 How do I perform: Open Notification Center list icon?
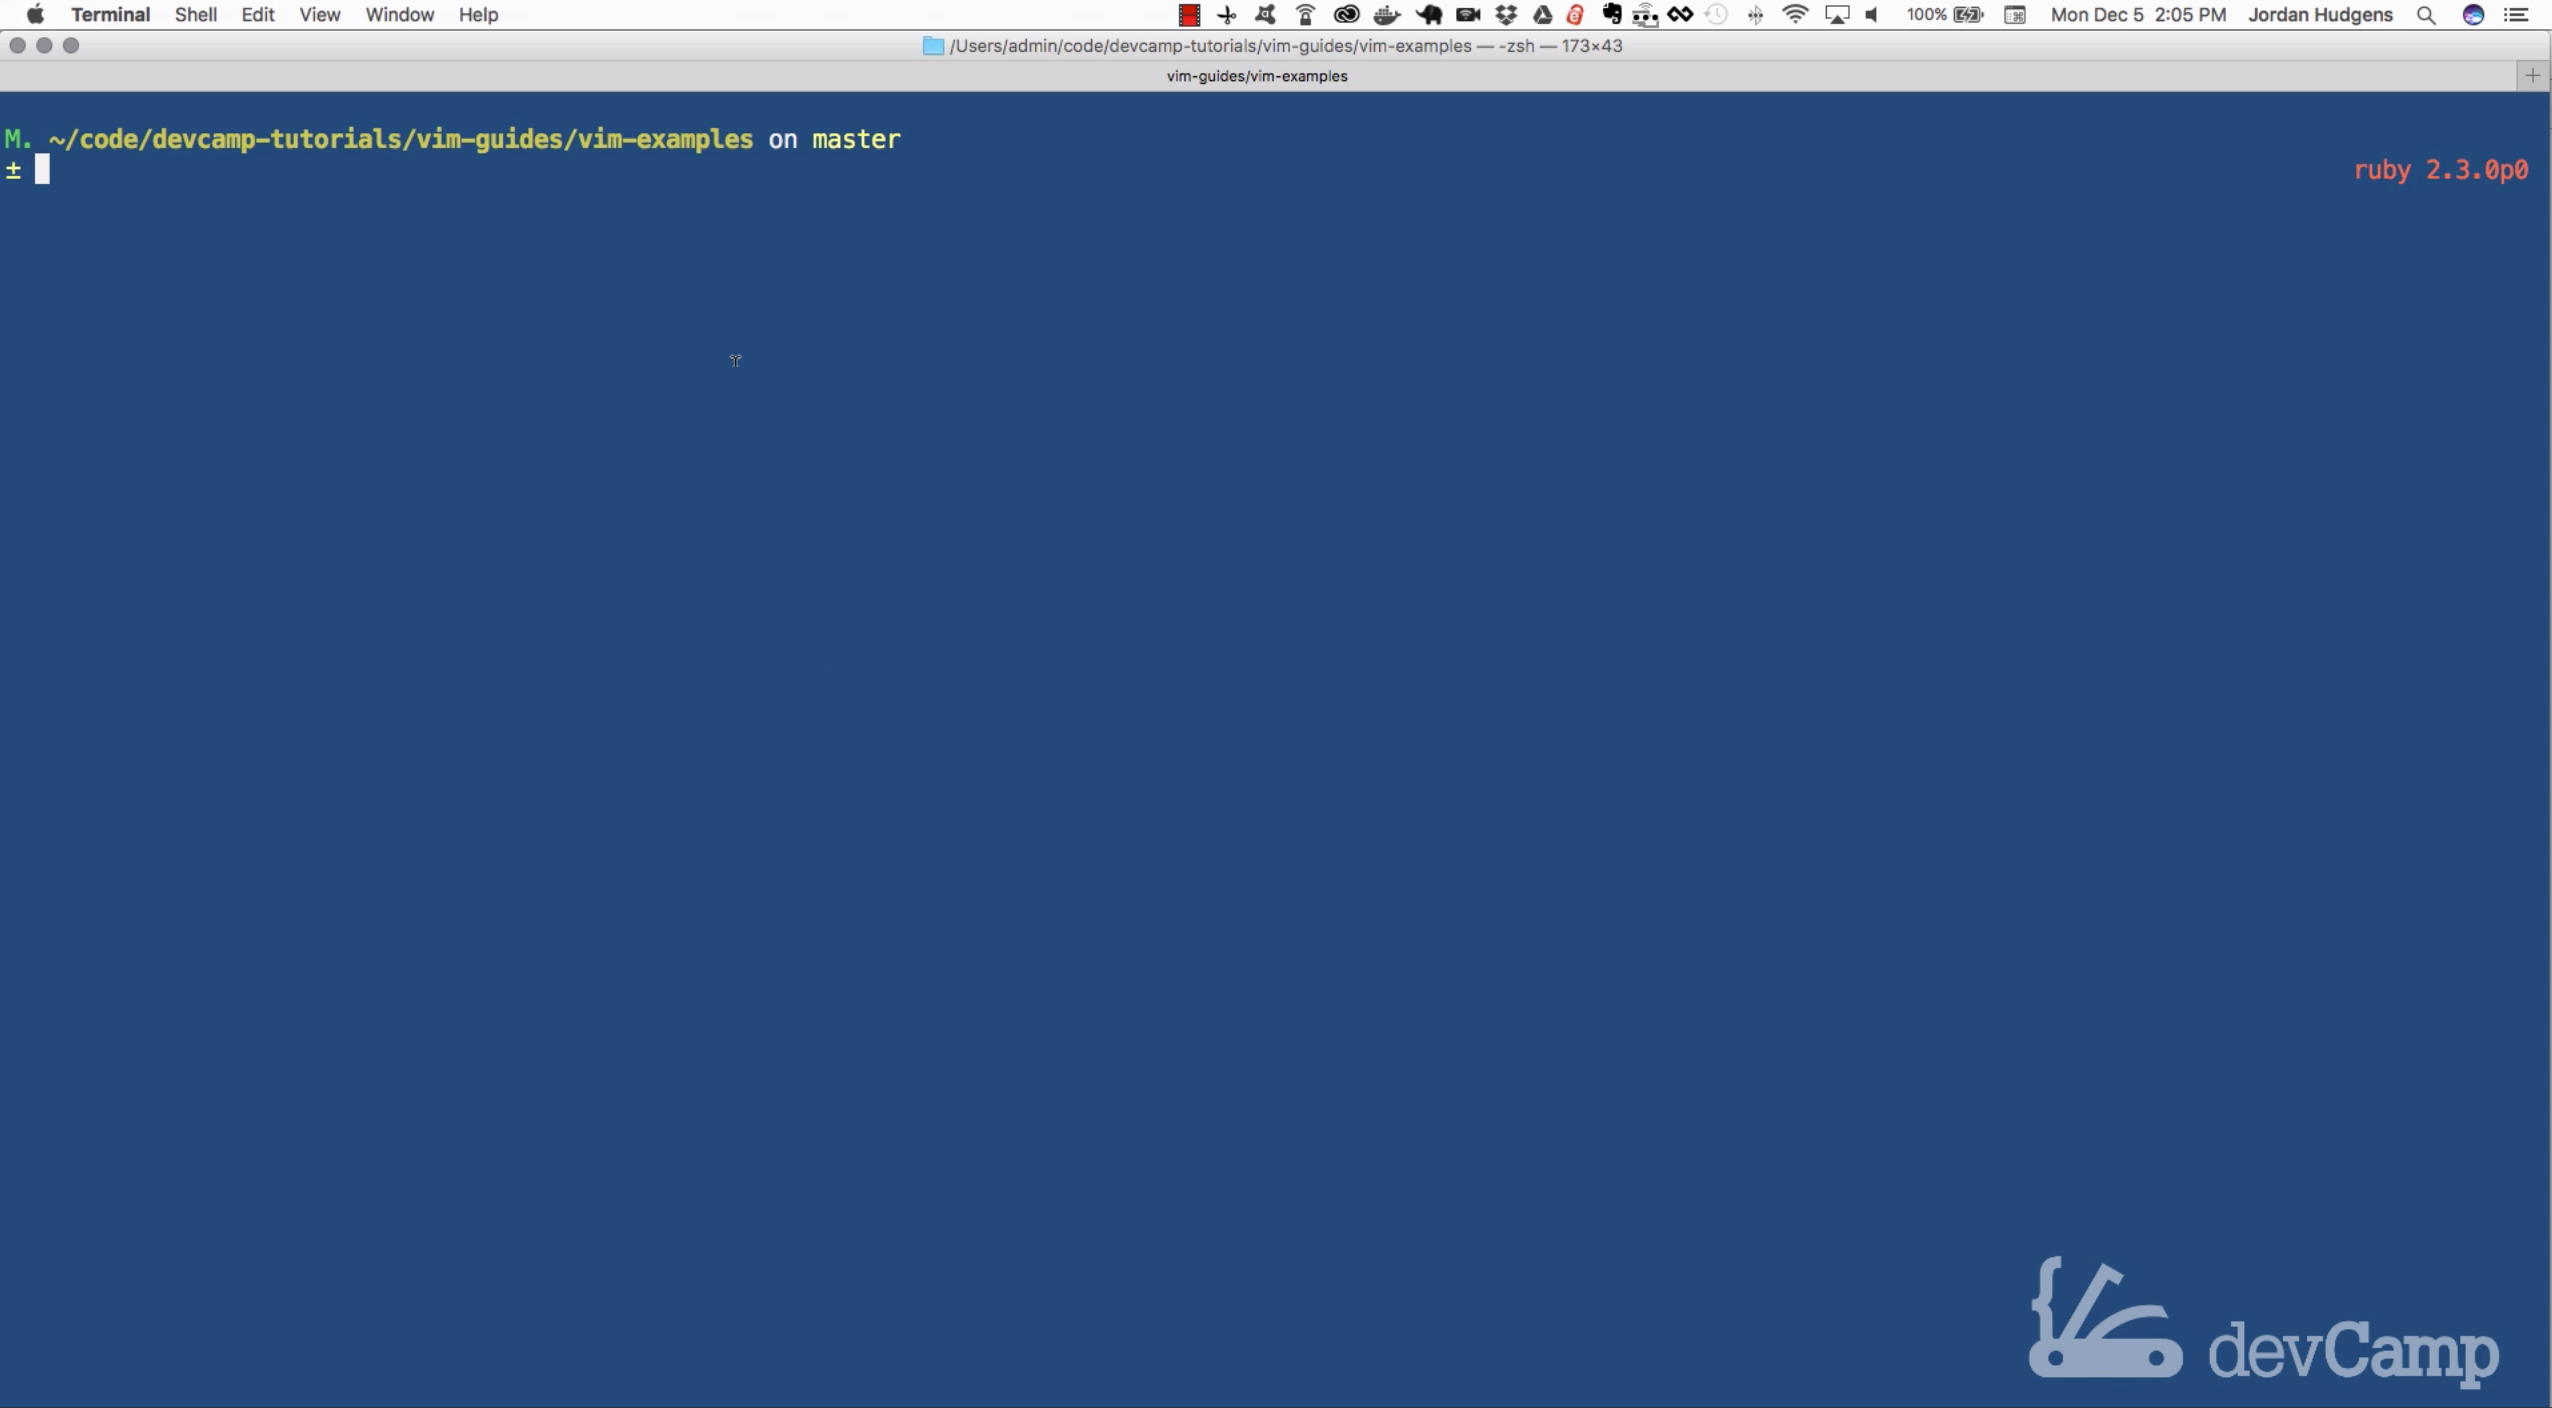2516,15
